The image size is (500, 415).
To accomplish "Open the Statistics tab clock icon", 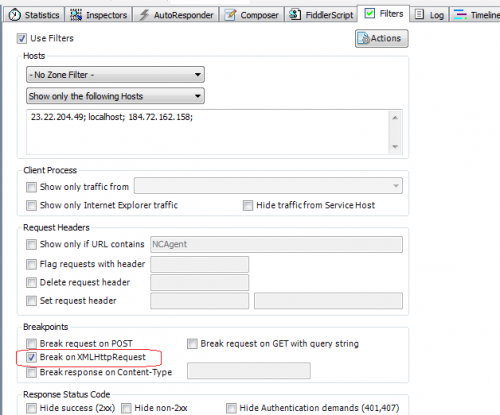I will [x=14, y=15].
